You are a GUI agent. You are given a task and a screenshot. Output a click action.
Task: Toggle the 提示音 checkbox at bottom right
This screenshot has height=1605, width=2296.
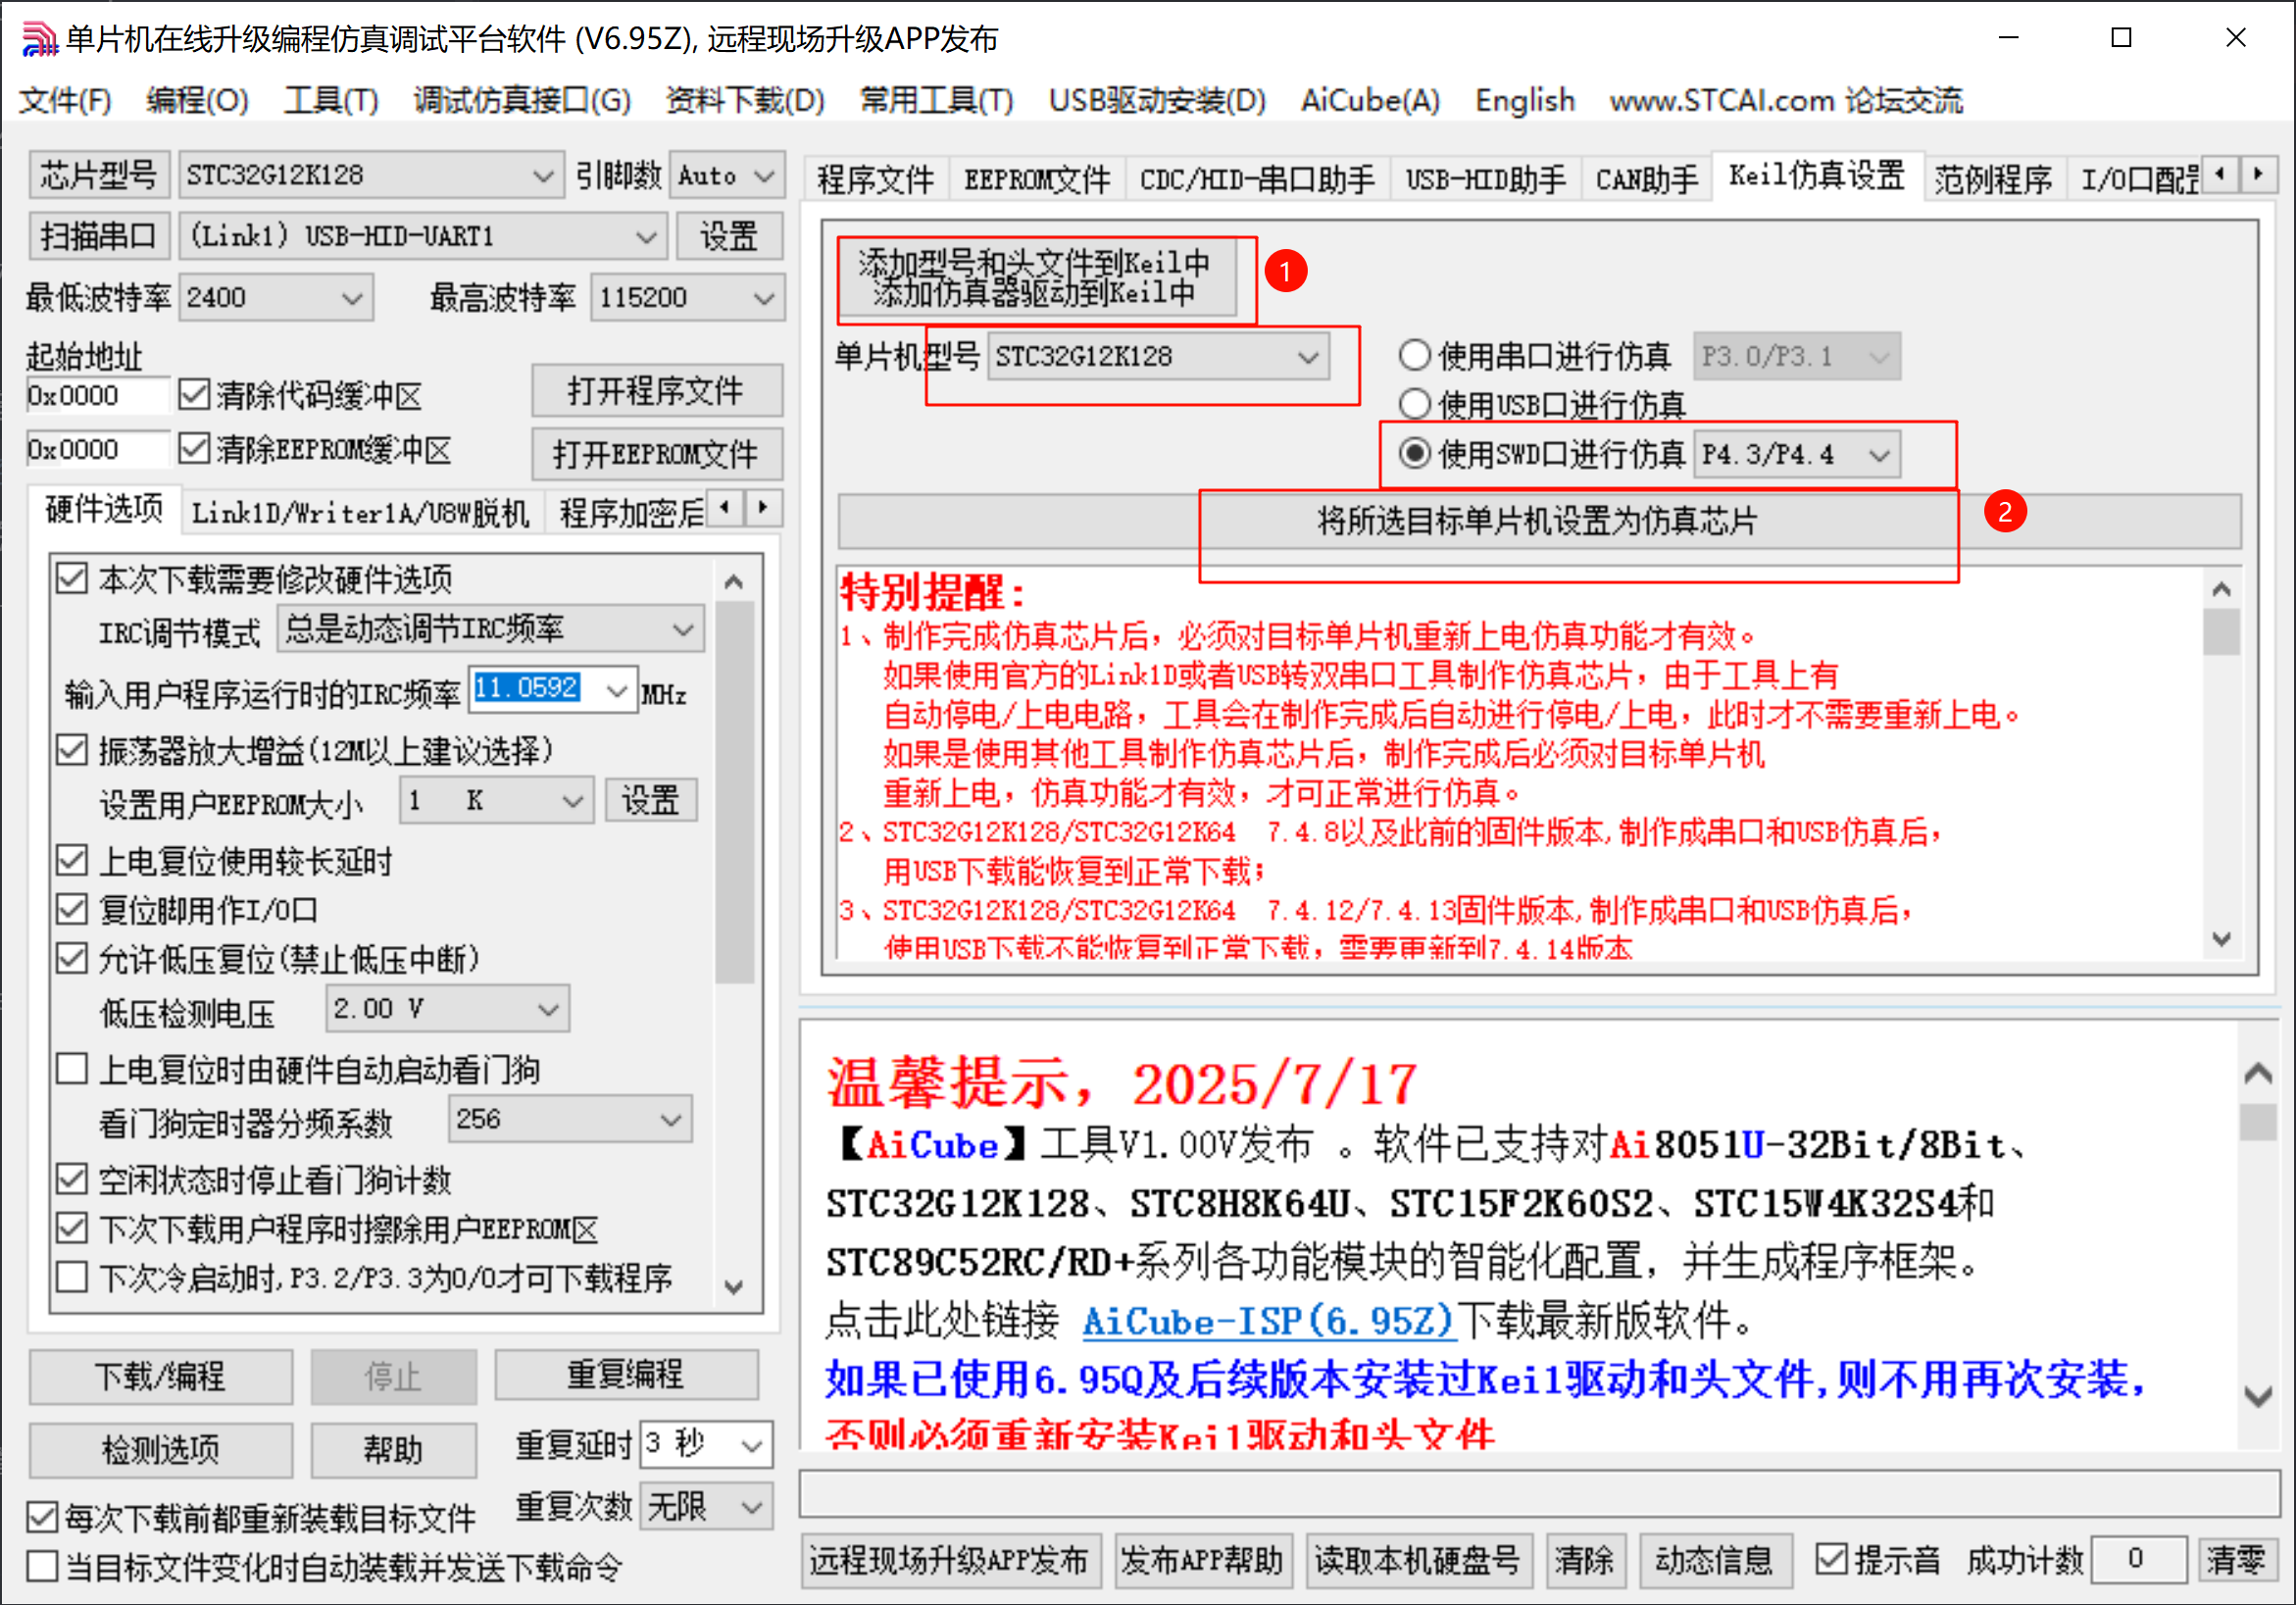pyautogui.click(x=1833, y=1558)
